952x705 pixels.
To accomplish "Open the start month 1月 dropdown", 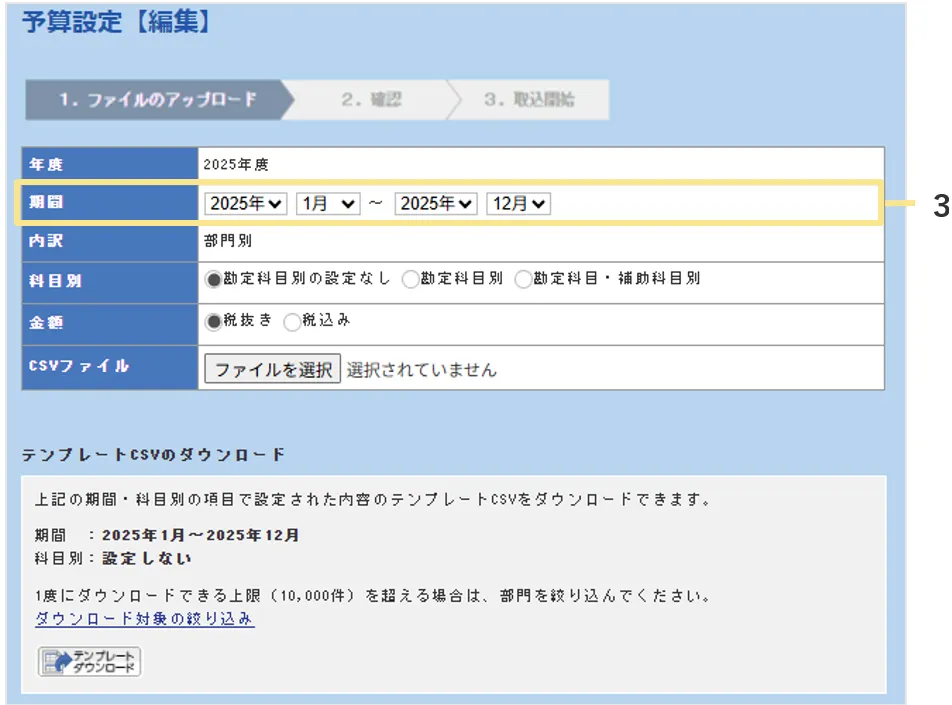I will [x=328, y=203].
